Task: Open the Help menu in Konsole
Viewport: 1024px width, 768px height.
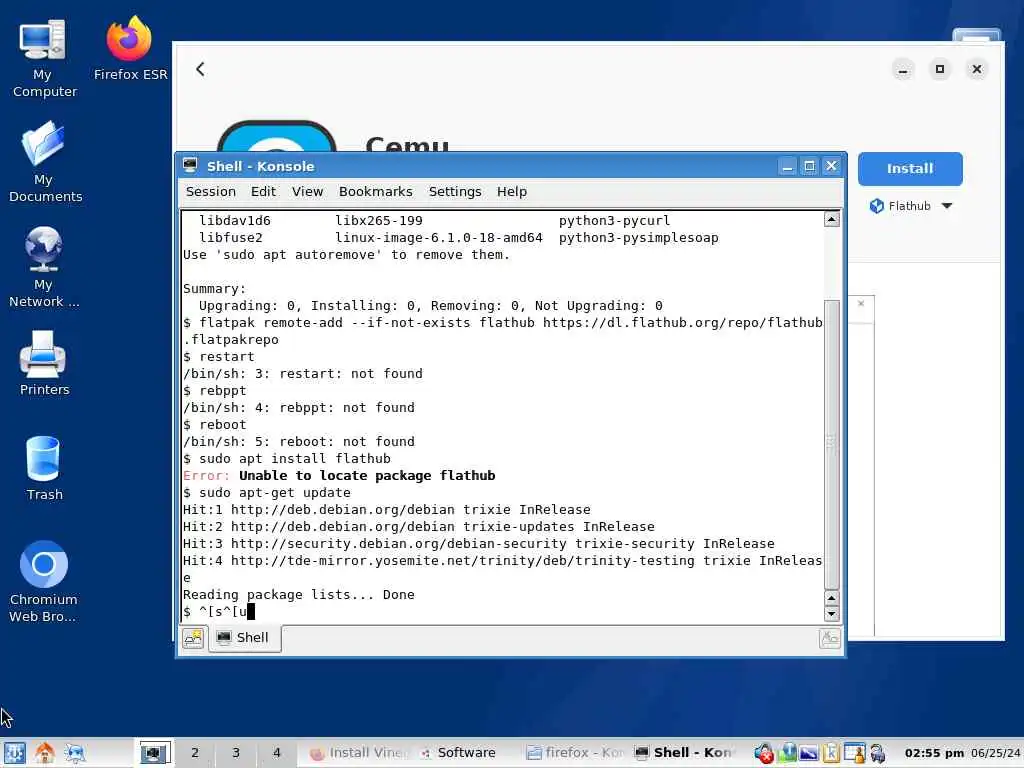Action: click(x=511, y=192)
